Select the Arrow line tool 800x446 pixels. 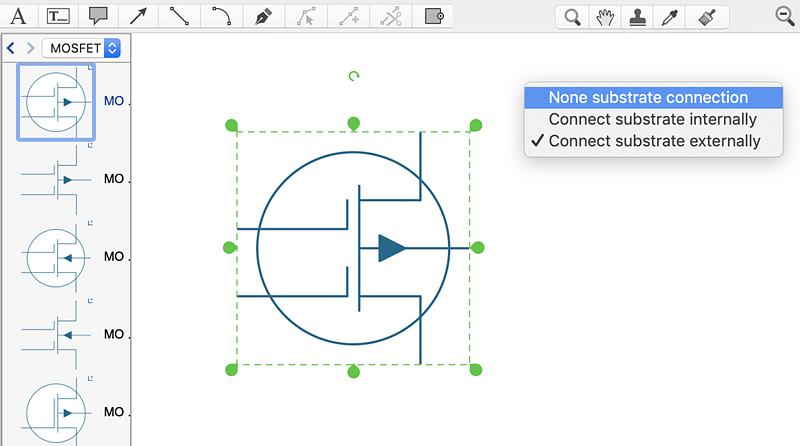click(138, 16)
